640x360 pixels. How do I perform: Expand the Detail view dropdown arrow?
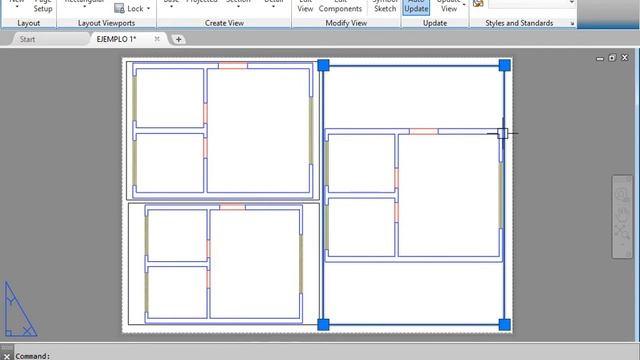pyautogui.click(x=273, y=7)
